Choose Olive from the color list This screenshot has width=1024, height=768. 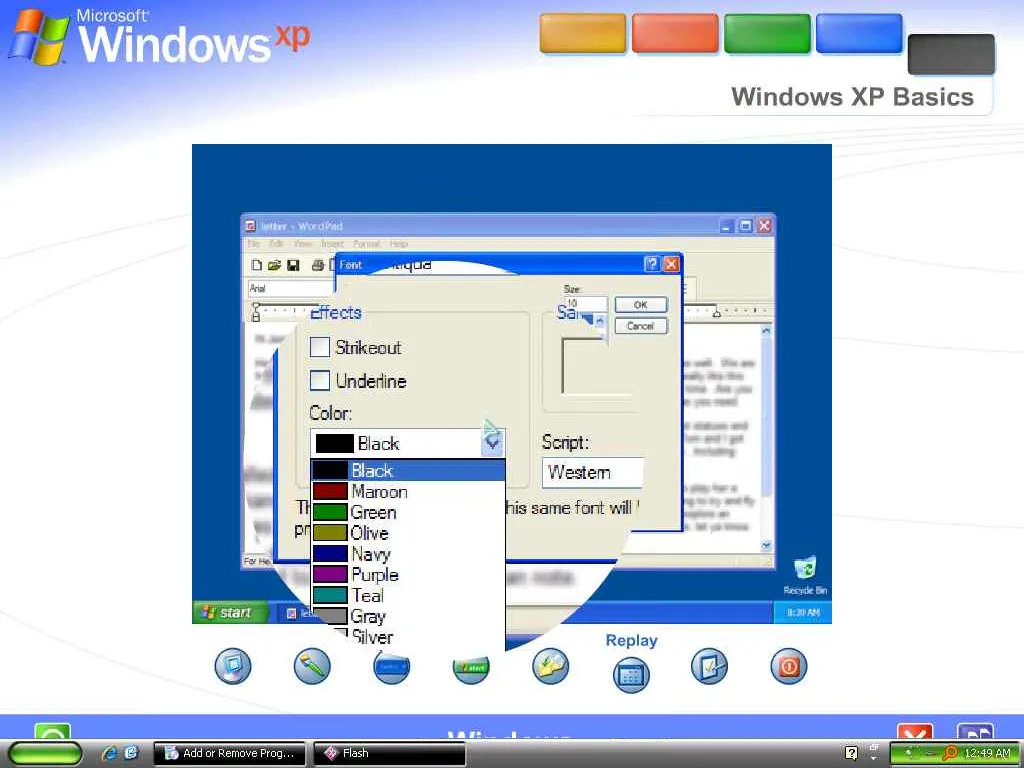pos(408,533)
